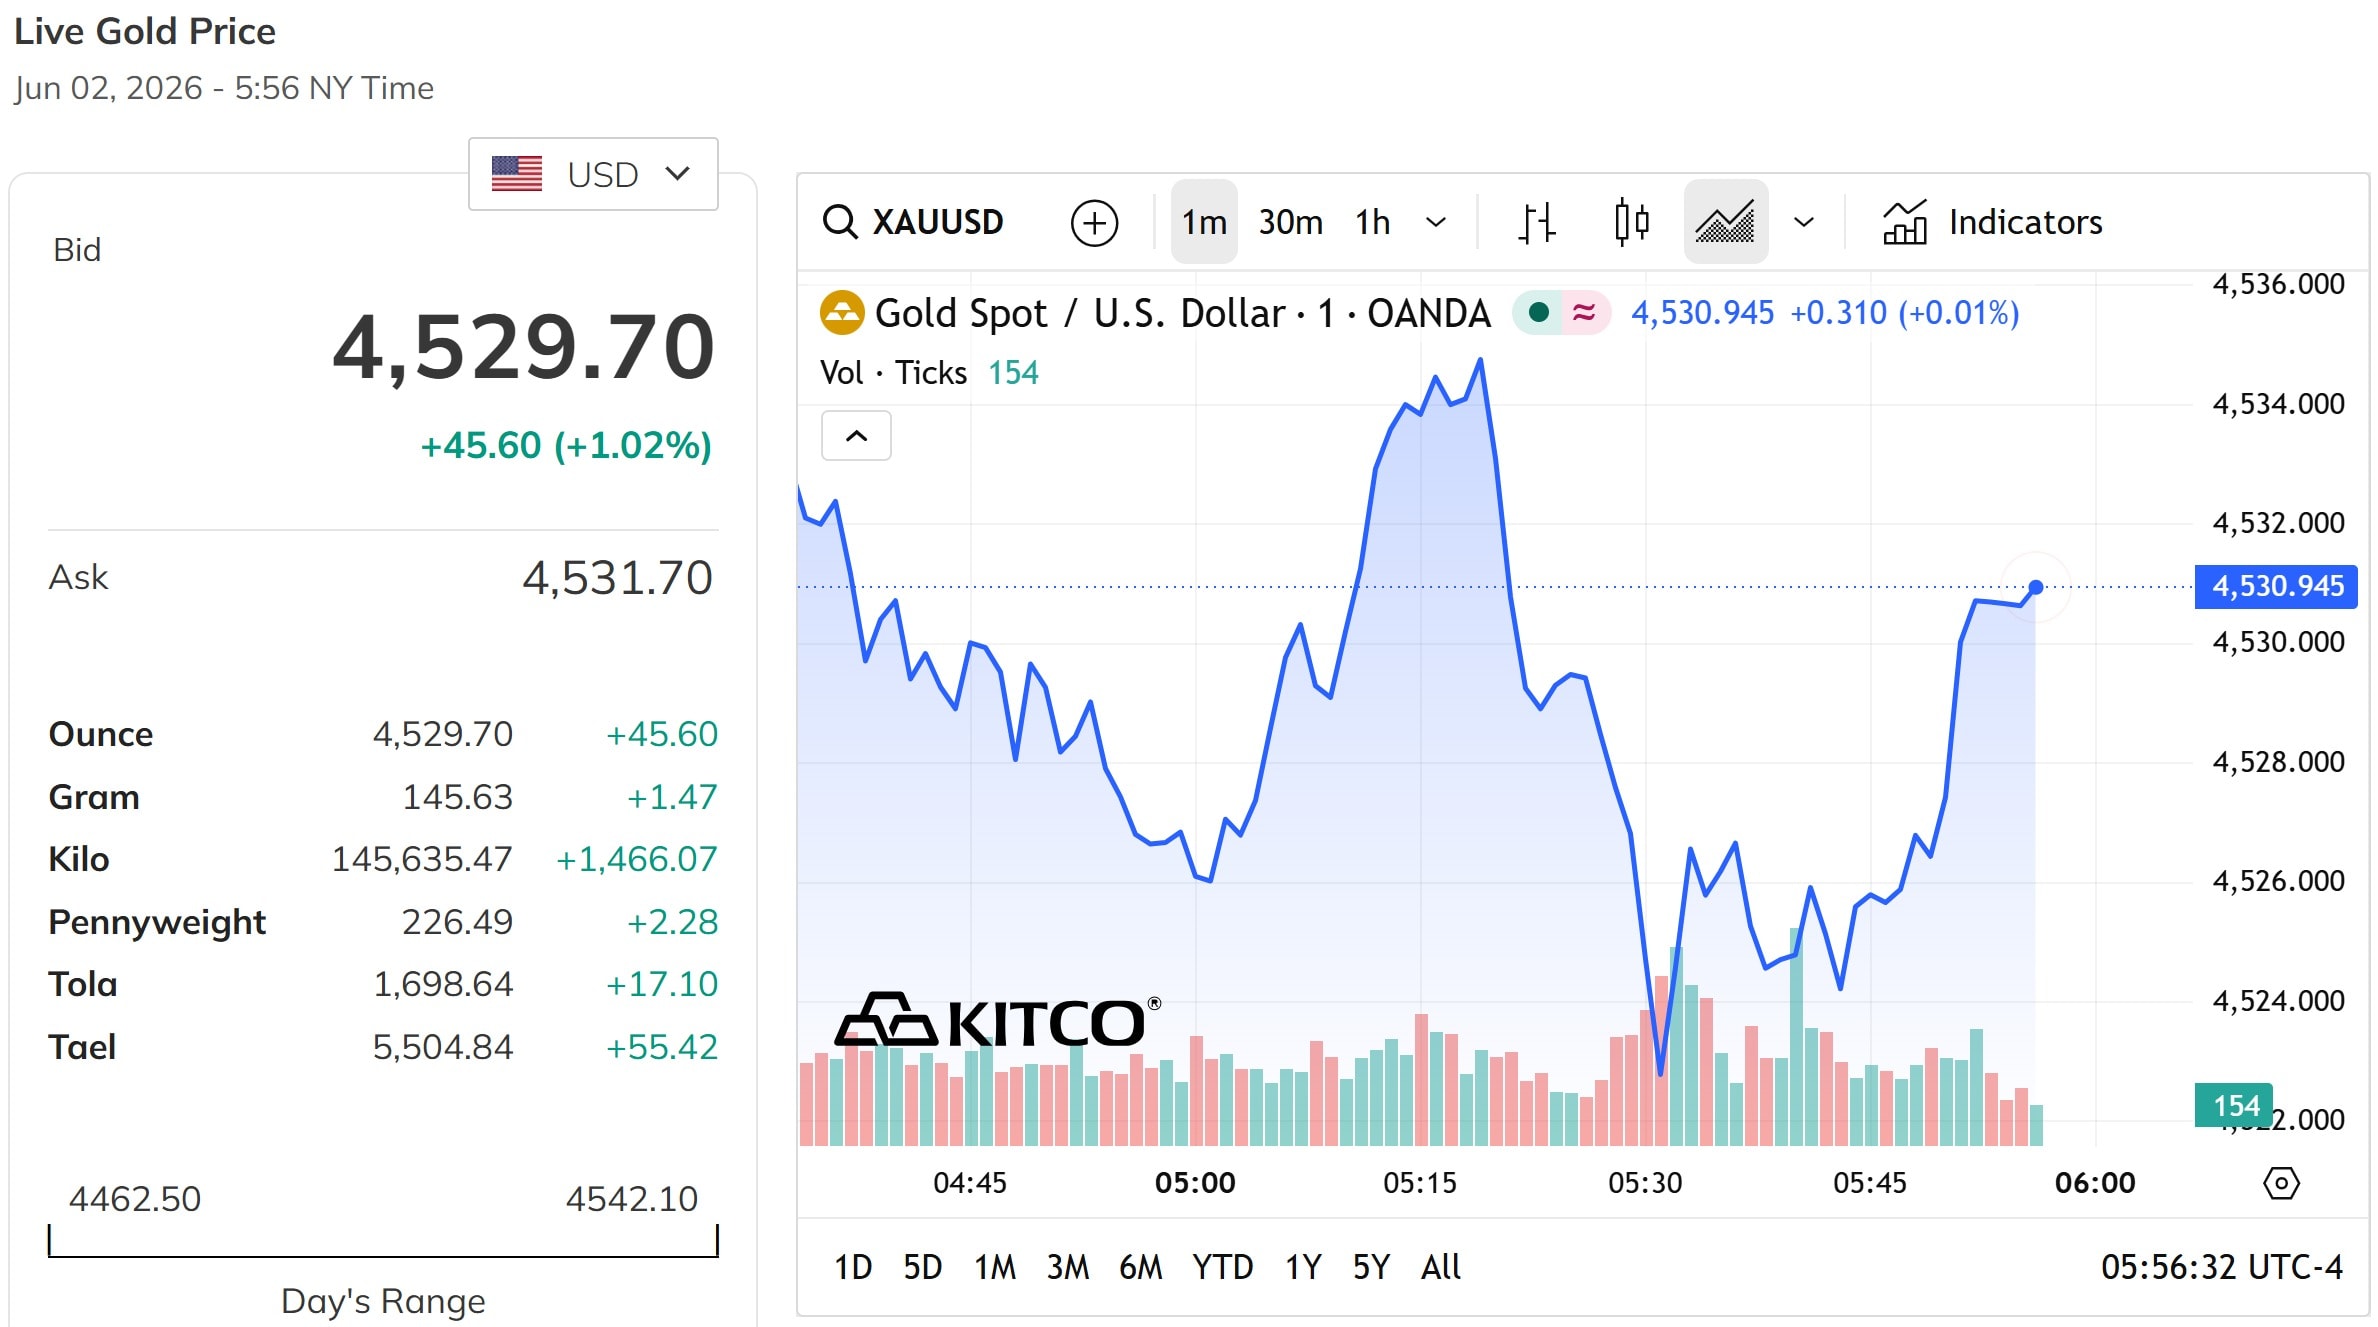The image size is (2378, 1327).
Task: Open chart settings hexagon icon
Action: (2281, 1183)
